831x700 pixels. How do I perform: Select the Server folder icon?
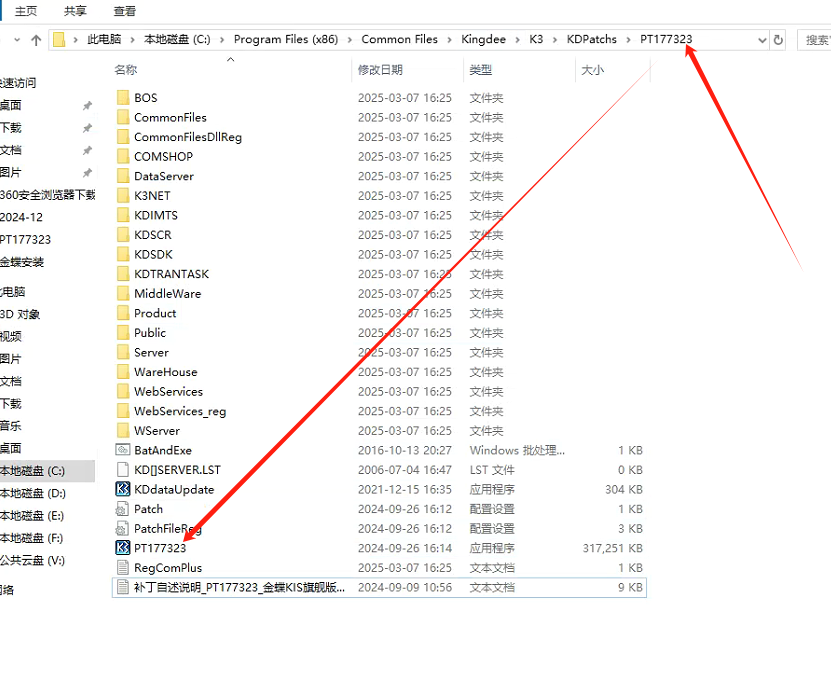point(123,352)
